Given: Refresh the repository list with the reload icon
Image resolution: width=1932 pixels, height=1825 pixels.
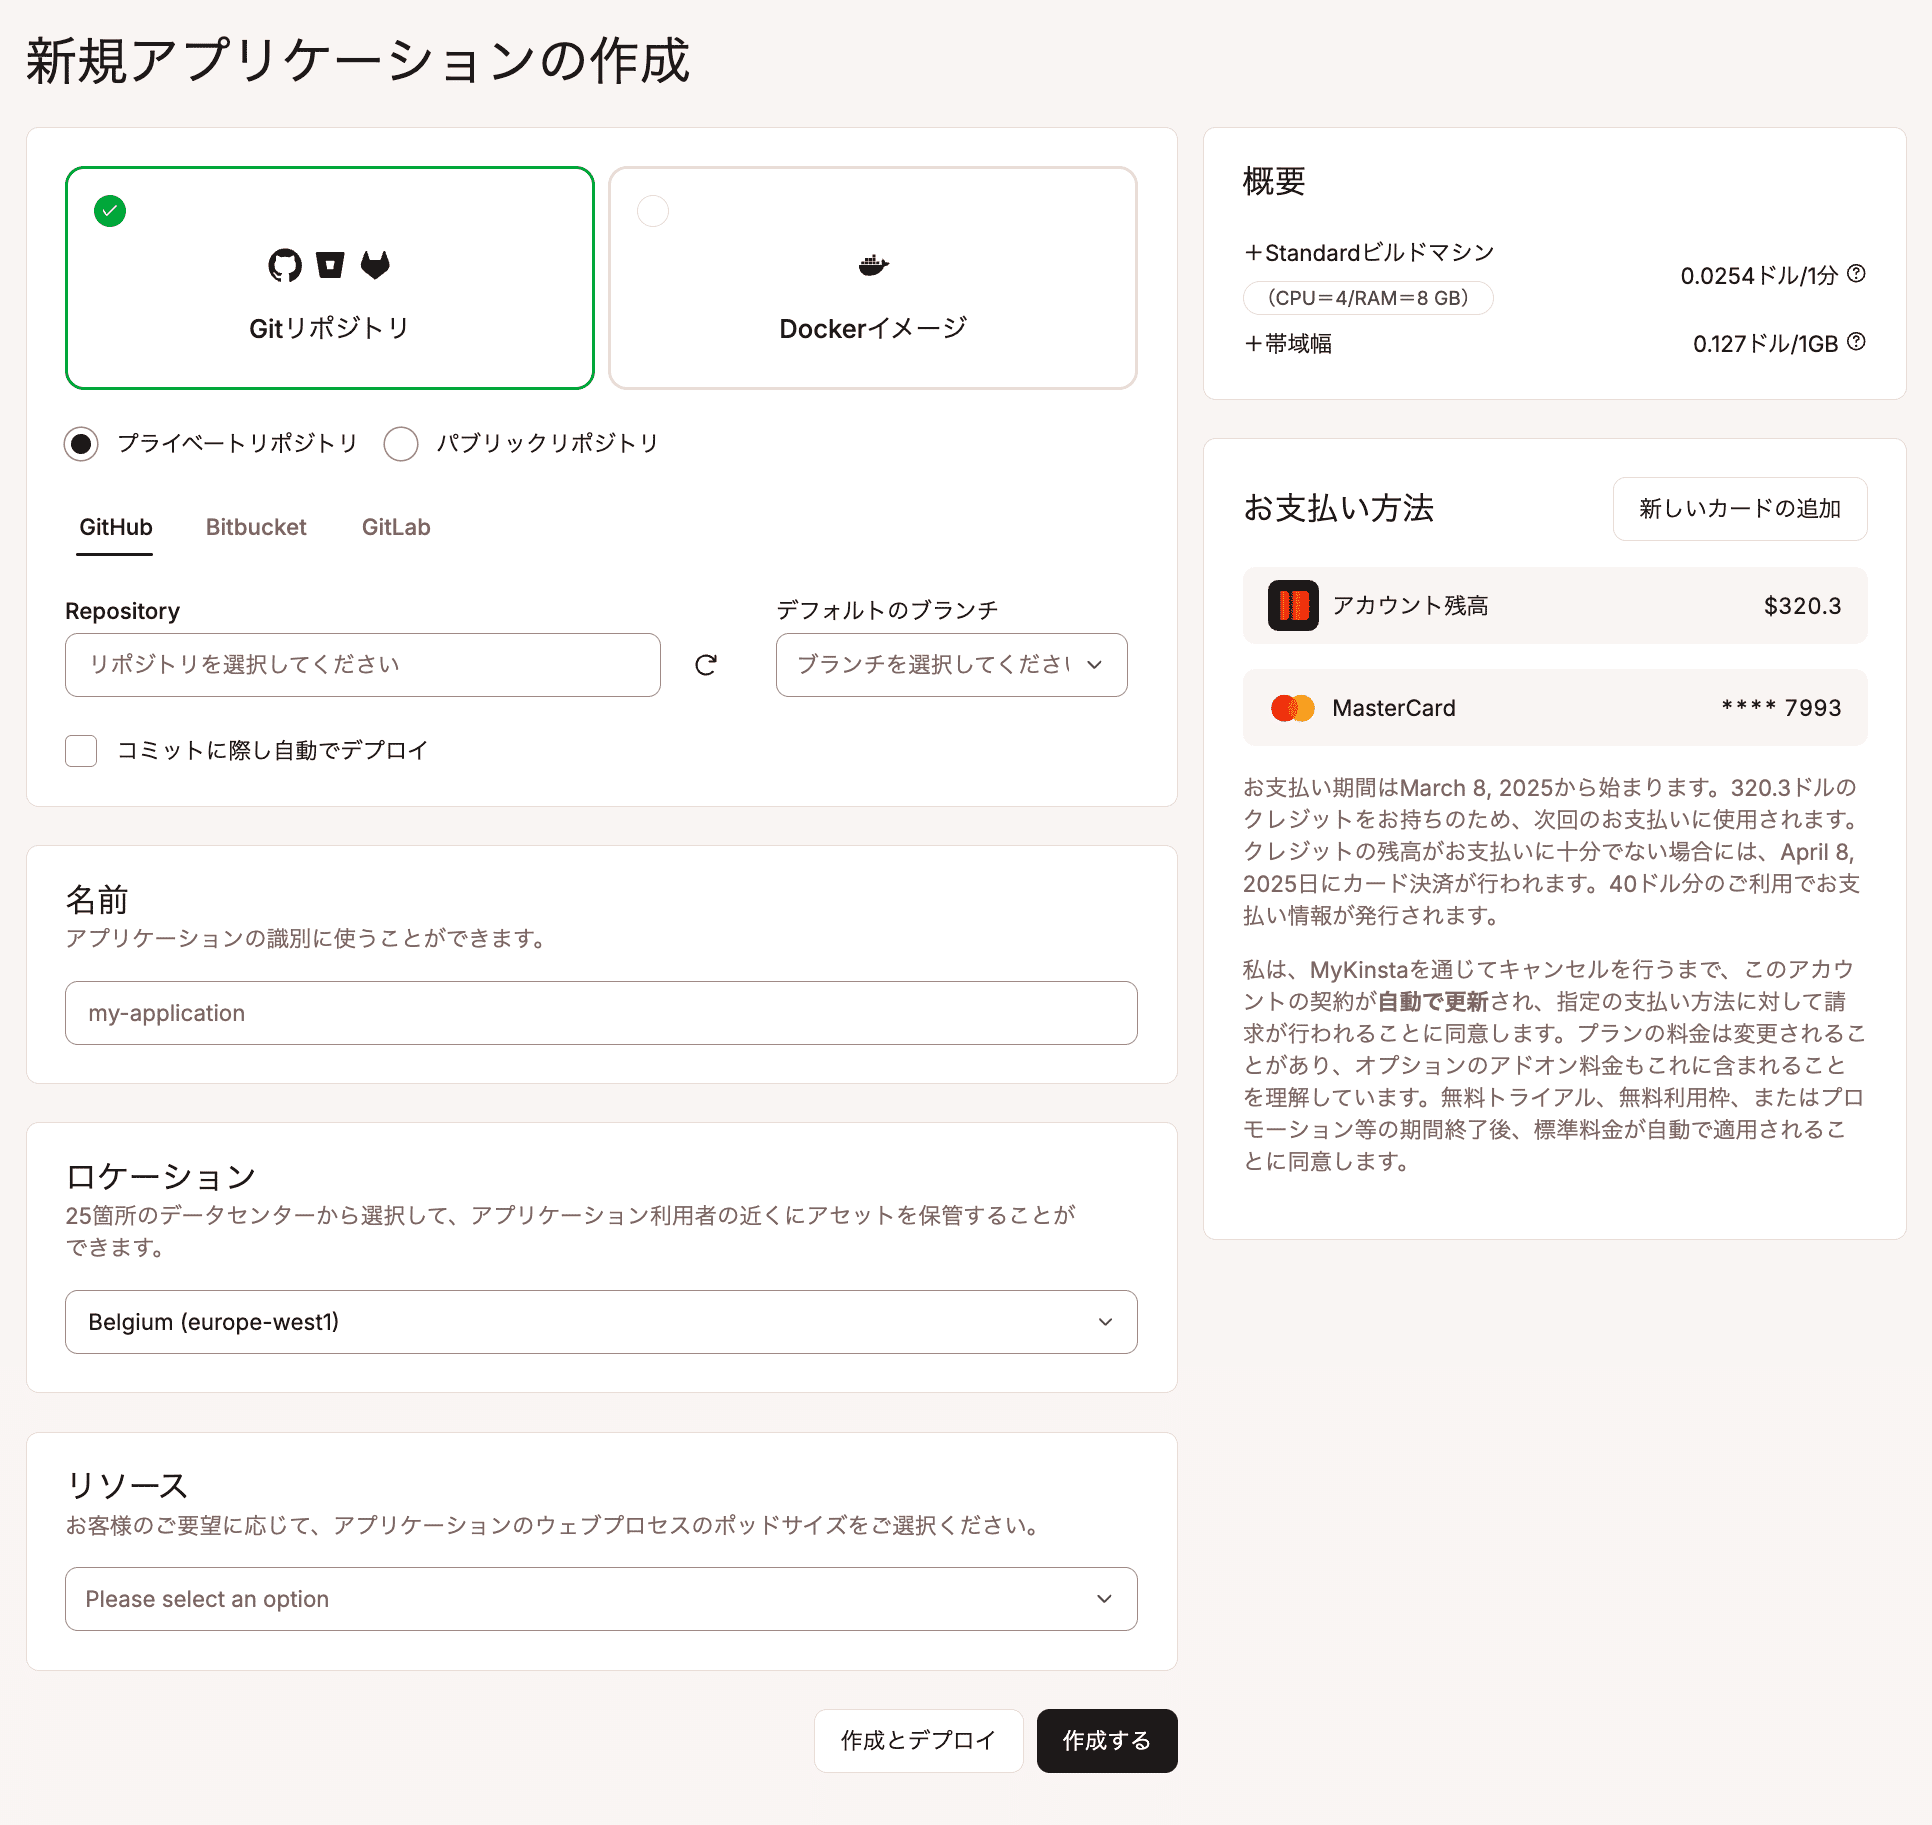Looking at the screenshot, I should tap(706, 665).
